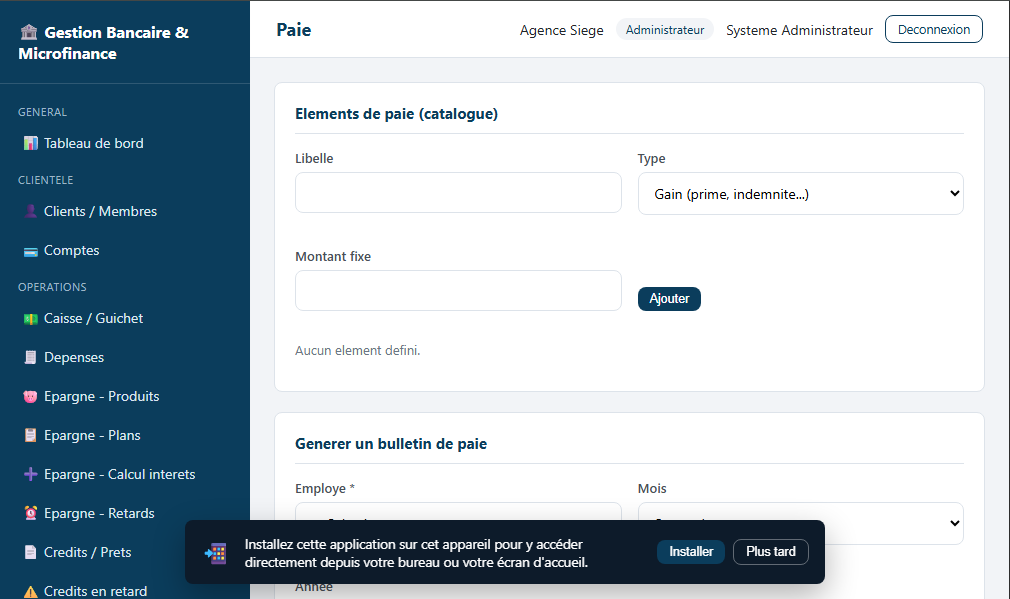Click the Agence Siege label

coord(562,30)
